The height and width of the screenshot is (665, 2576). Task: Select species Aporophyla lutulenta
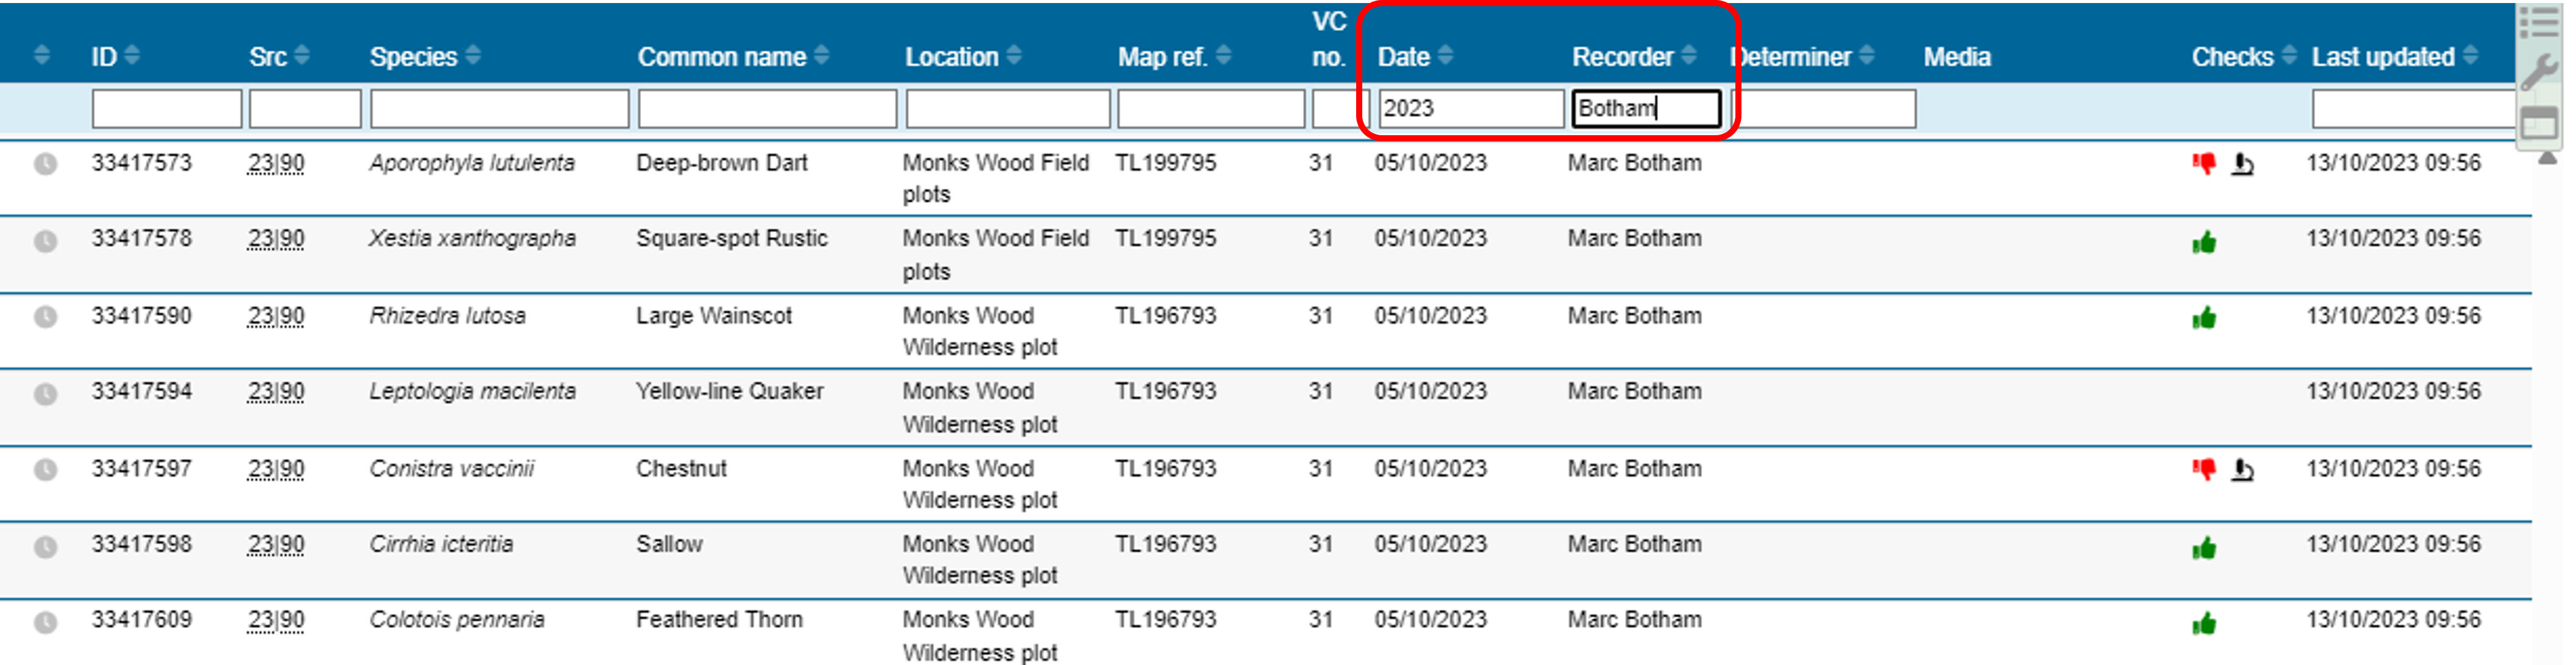click(472, 163)
